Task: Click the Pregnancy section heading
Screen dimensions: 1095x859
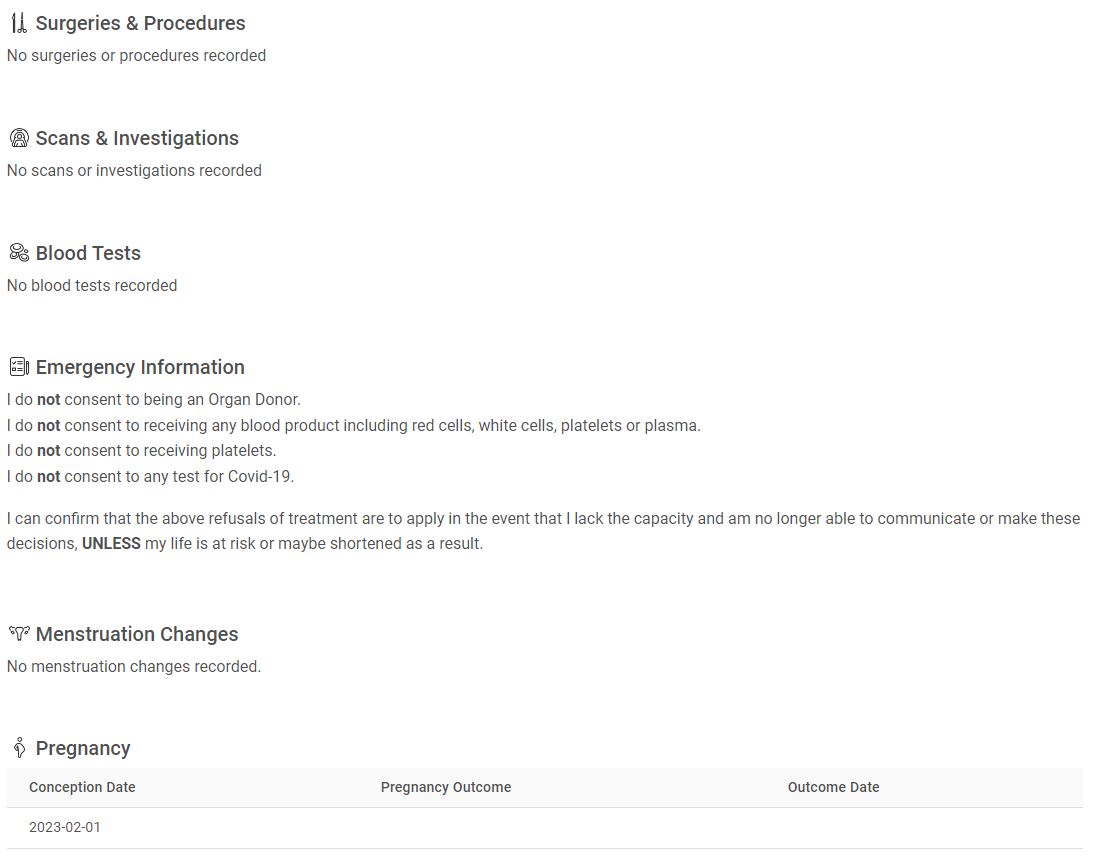Action: pyautogui.click(x=83, y=748)
